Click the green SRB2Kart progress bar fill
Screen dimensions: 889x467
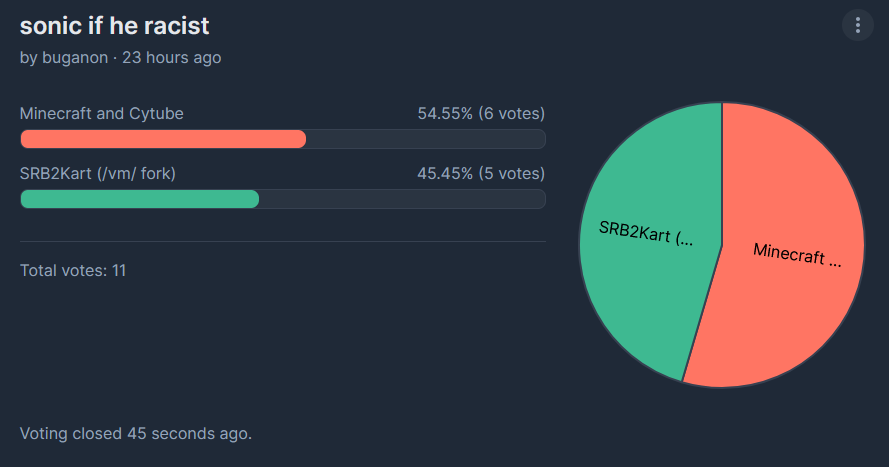coord(139,199)
